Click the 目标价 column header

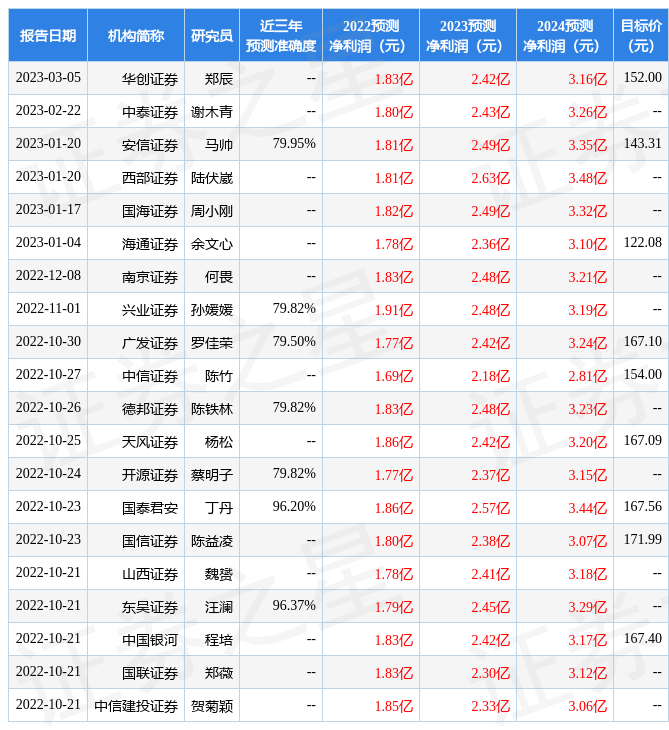pos(641,35)
